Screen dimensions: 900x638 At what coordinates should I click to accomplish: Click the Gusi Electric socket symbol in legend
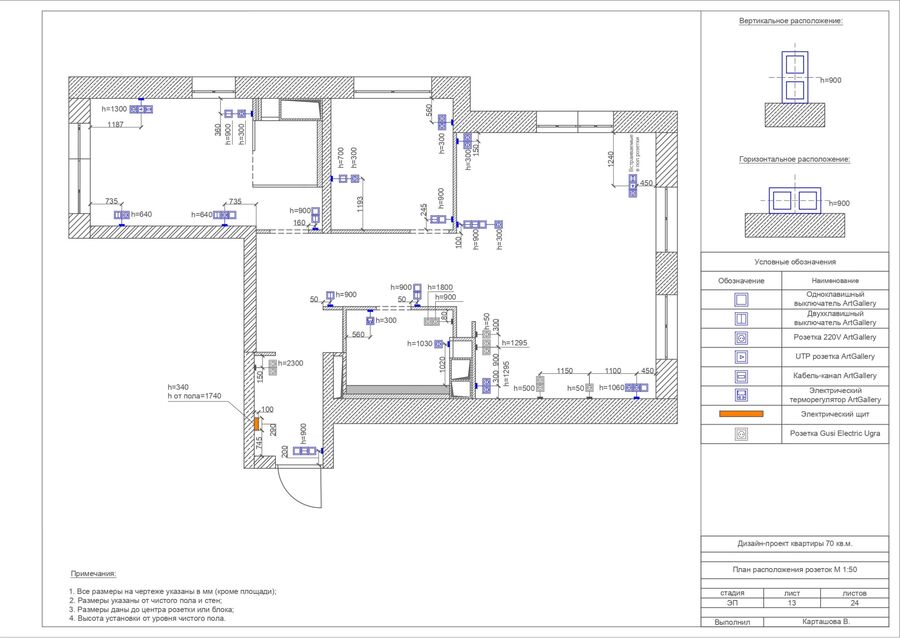click(x=741, y=434)
